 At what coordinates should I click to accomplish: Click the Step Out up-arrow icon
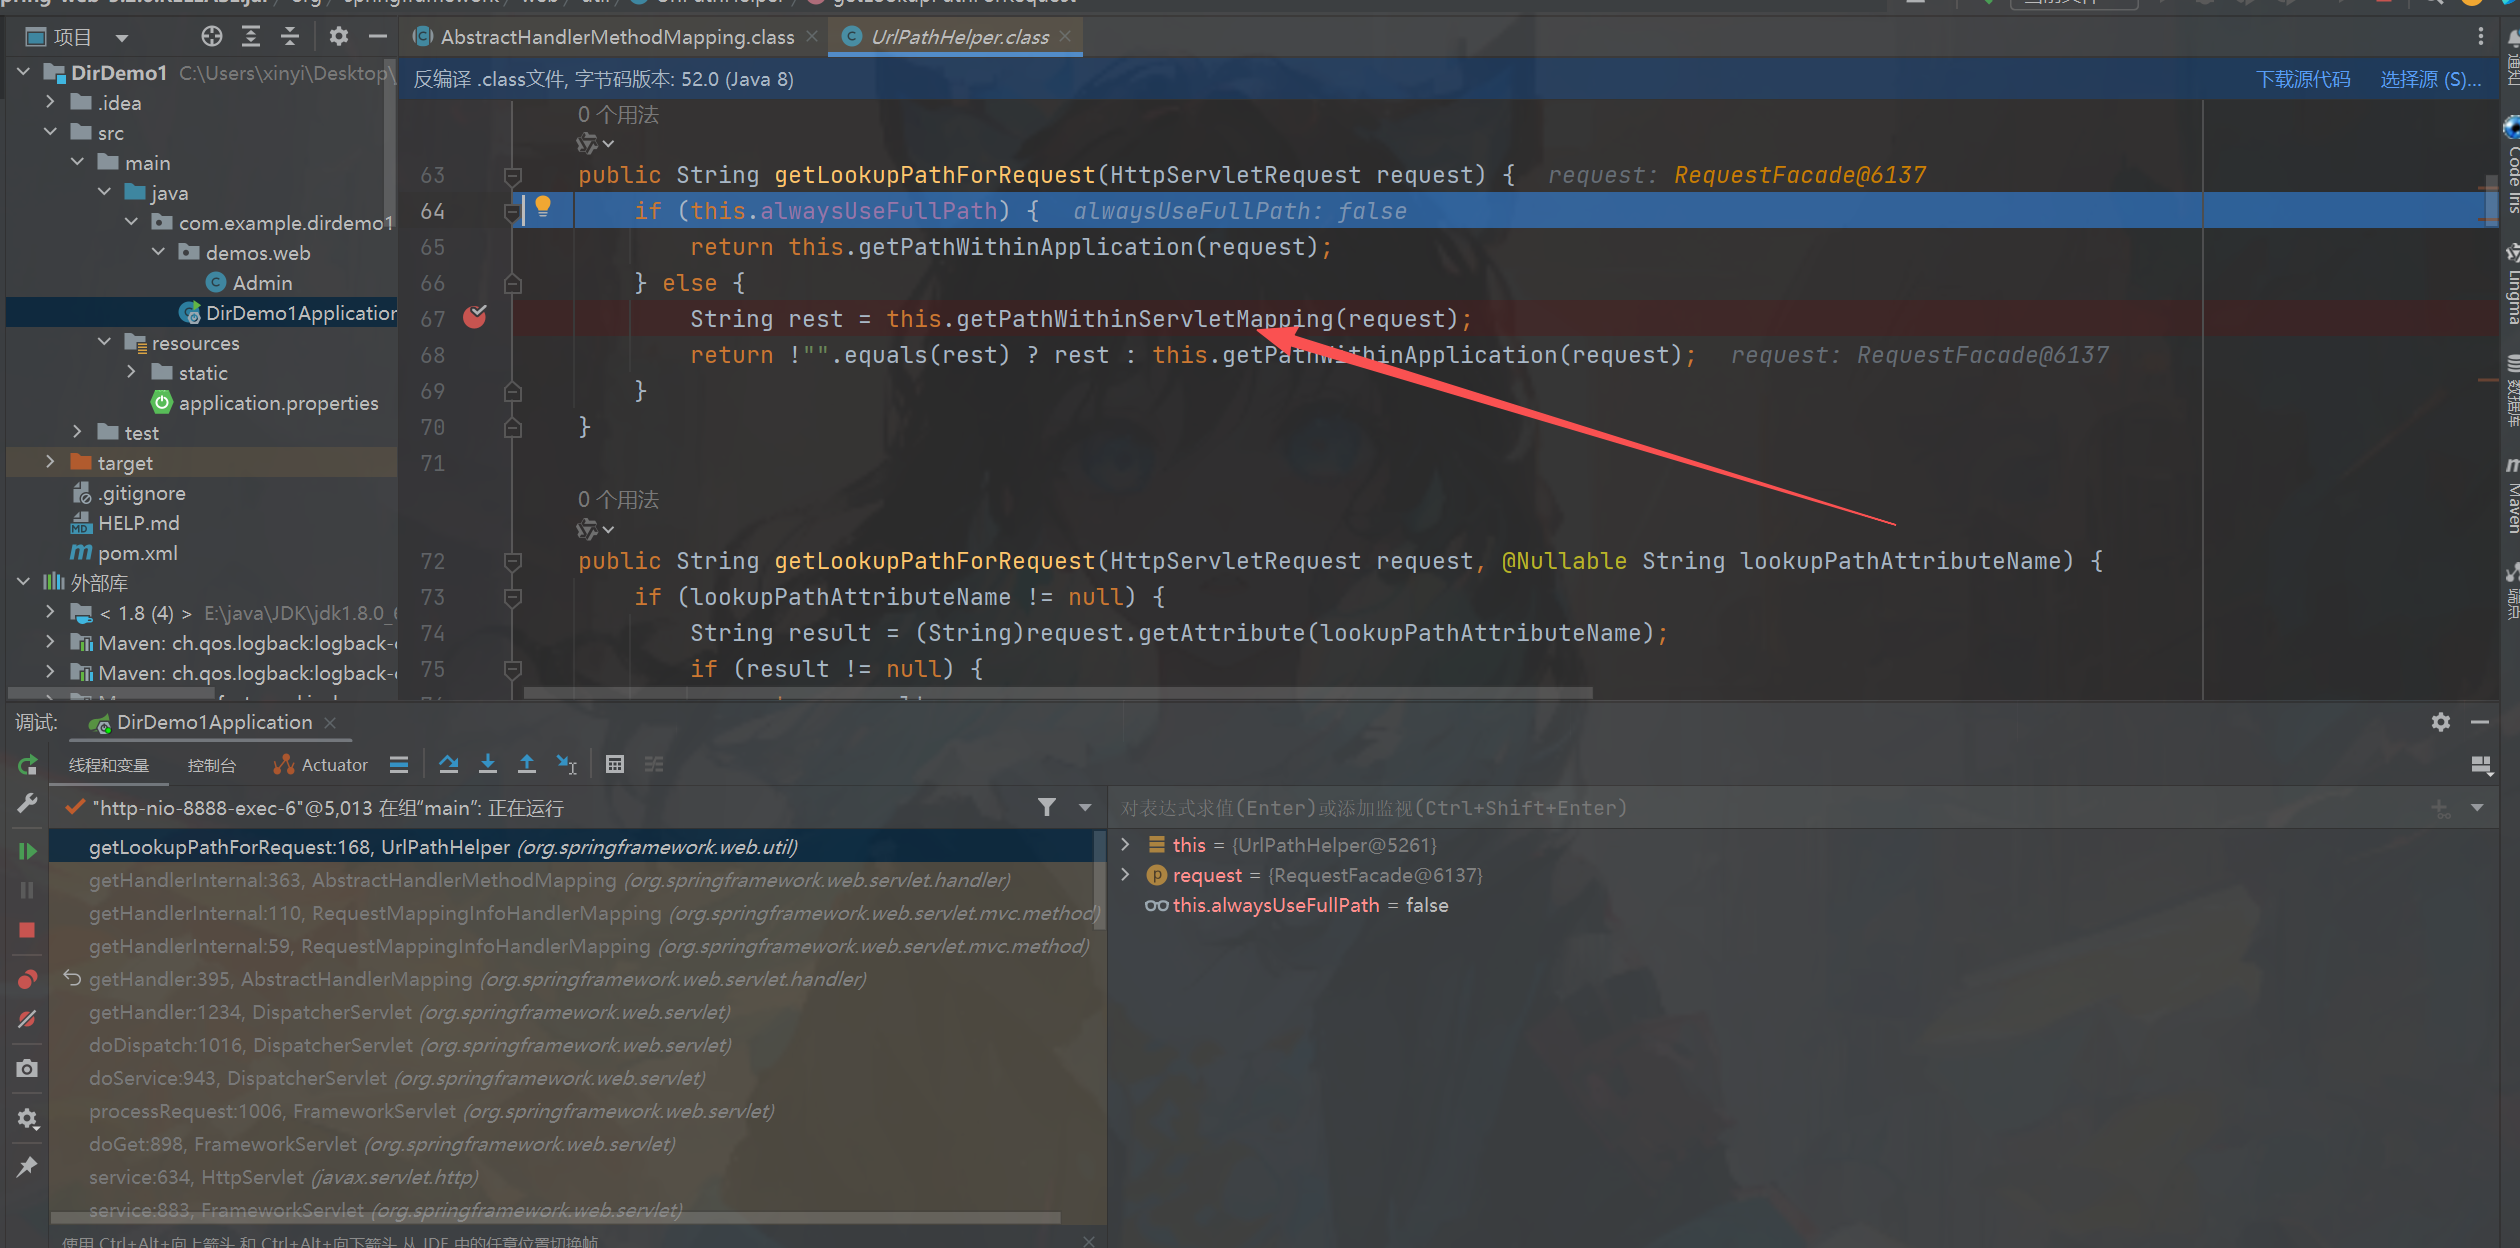[526, 764]
